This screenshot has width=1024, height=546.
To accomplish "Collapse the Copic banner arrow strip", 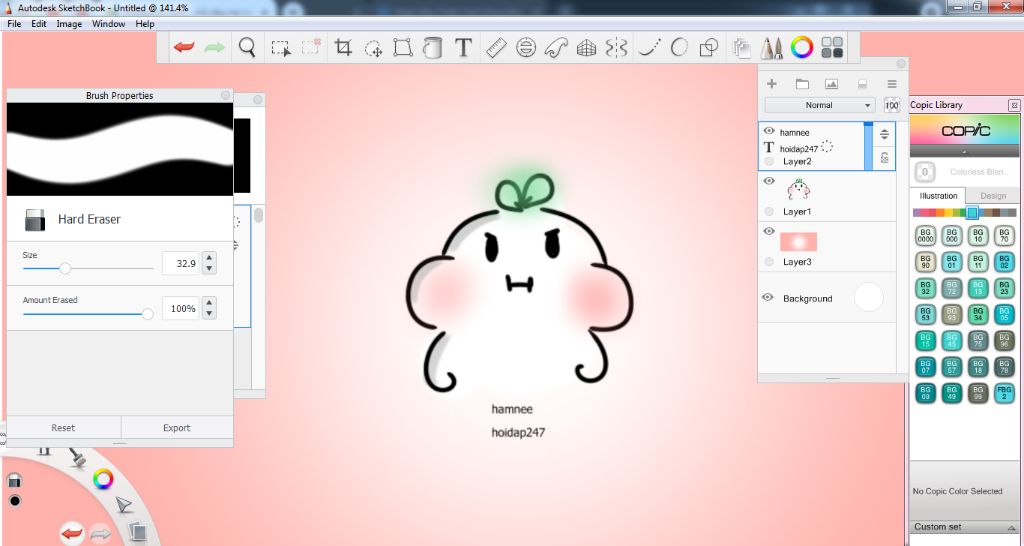I will click(965, 152).
